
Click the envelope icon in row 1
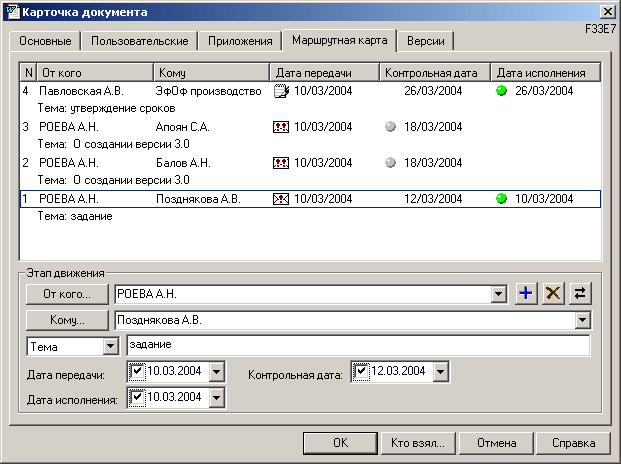click(281, 199)
